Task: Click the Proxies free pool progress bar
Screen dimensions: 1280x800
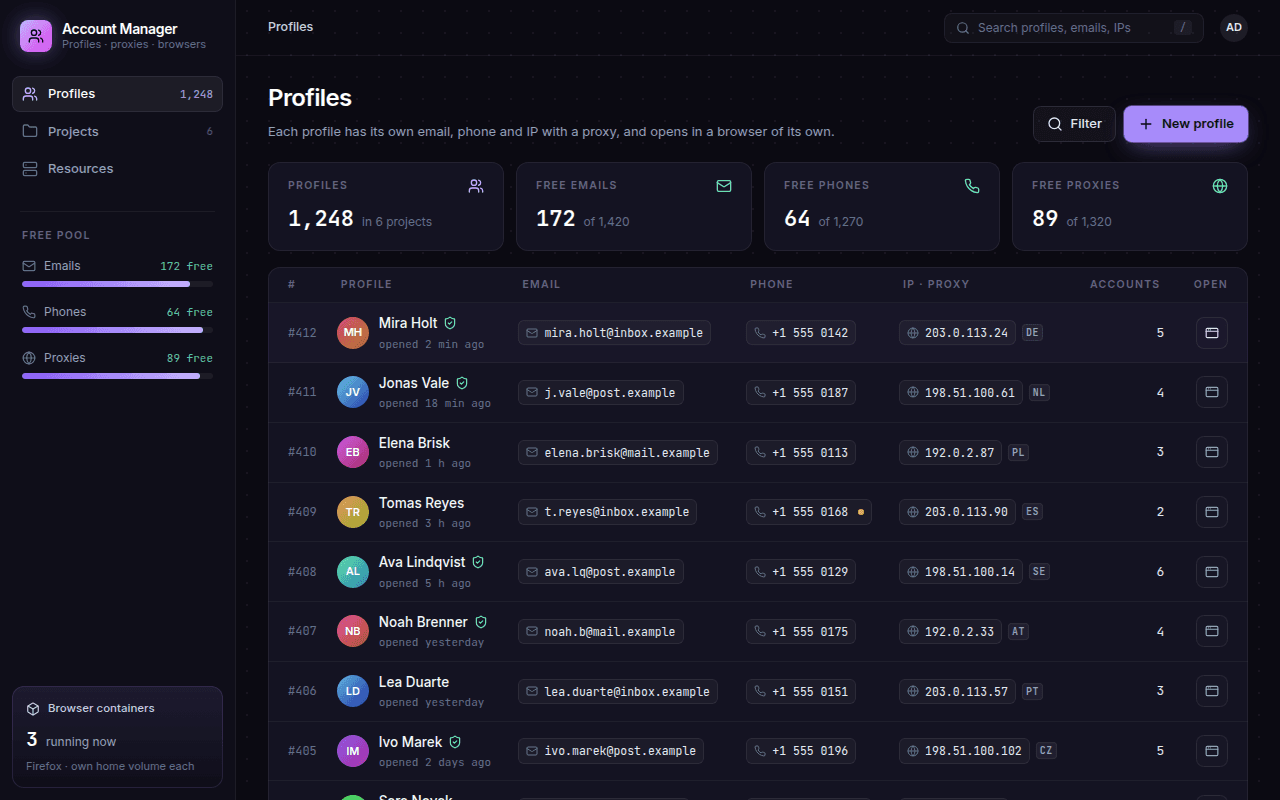Action: coord(117,376)
